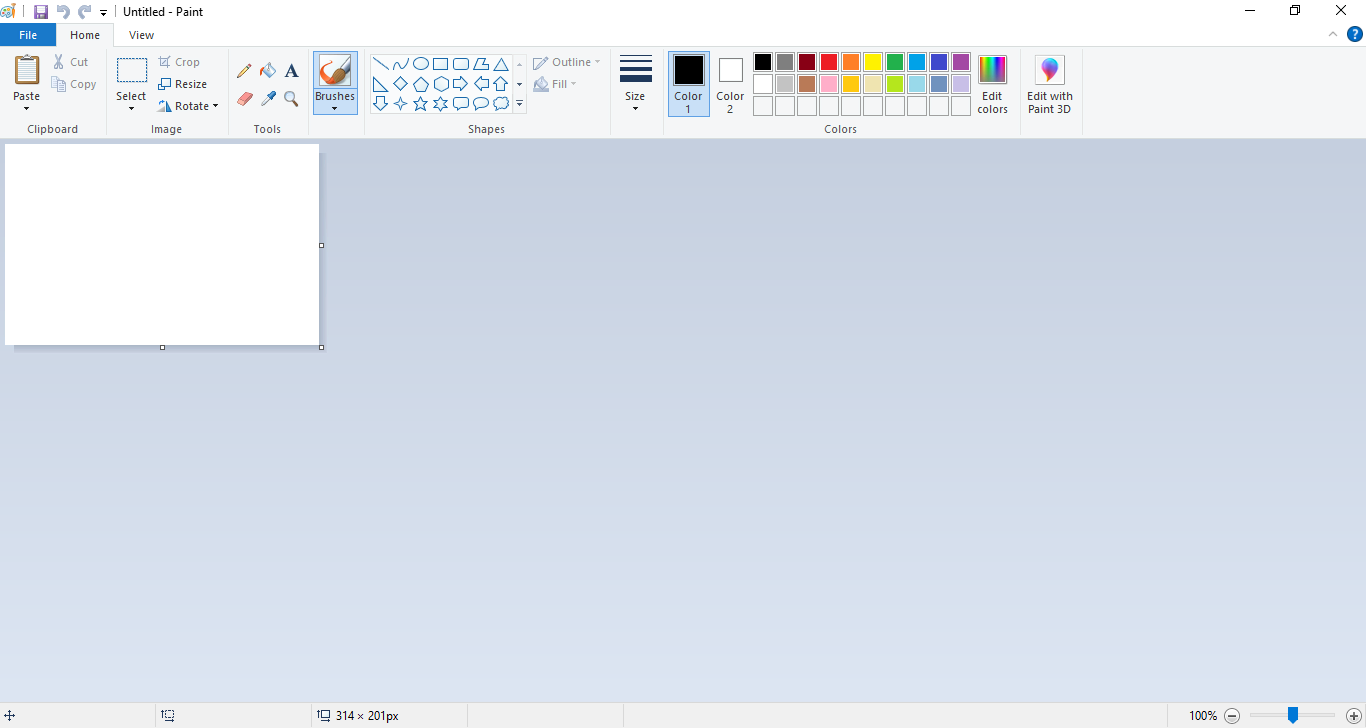
Task: Select the Text tool
Action: click(x=291, y=71)
